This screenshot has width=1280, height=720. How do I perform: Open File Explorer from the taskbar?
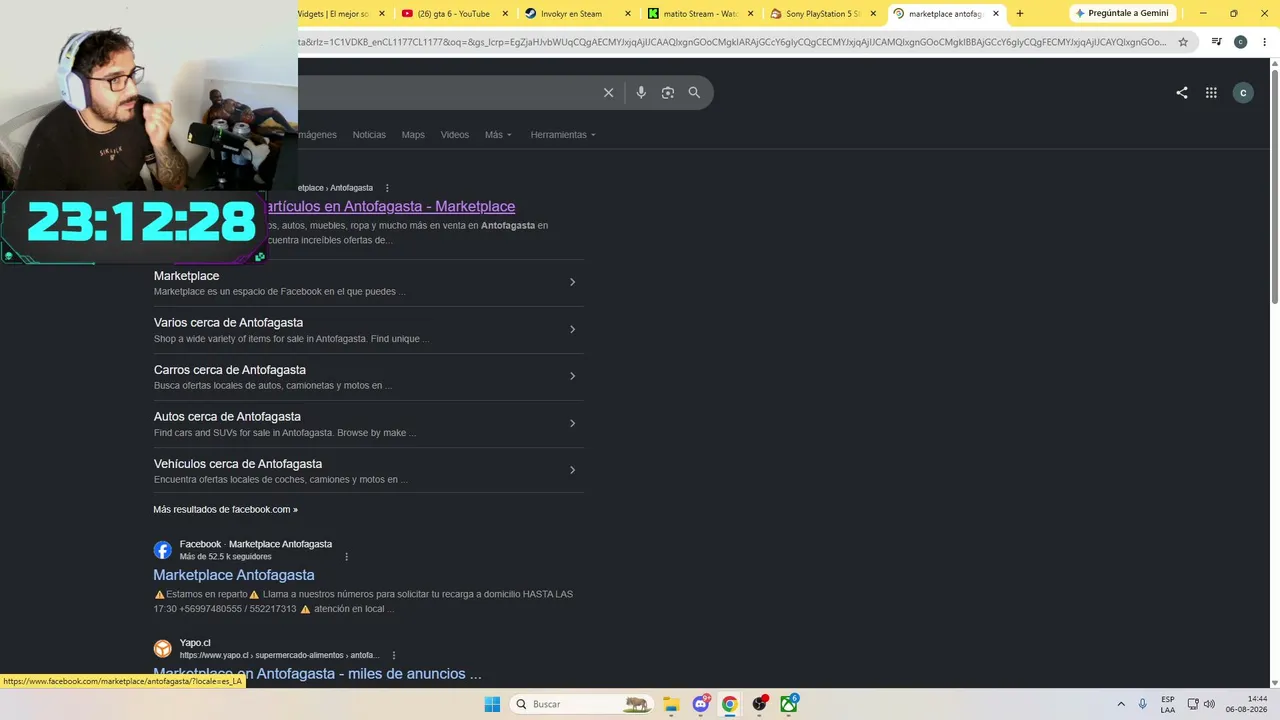pos(671,704)
